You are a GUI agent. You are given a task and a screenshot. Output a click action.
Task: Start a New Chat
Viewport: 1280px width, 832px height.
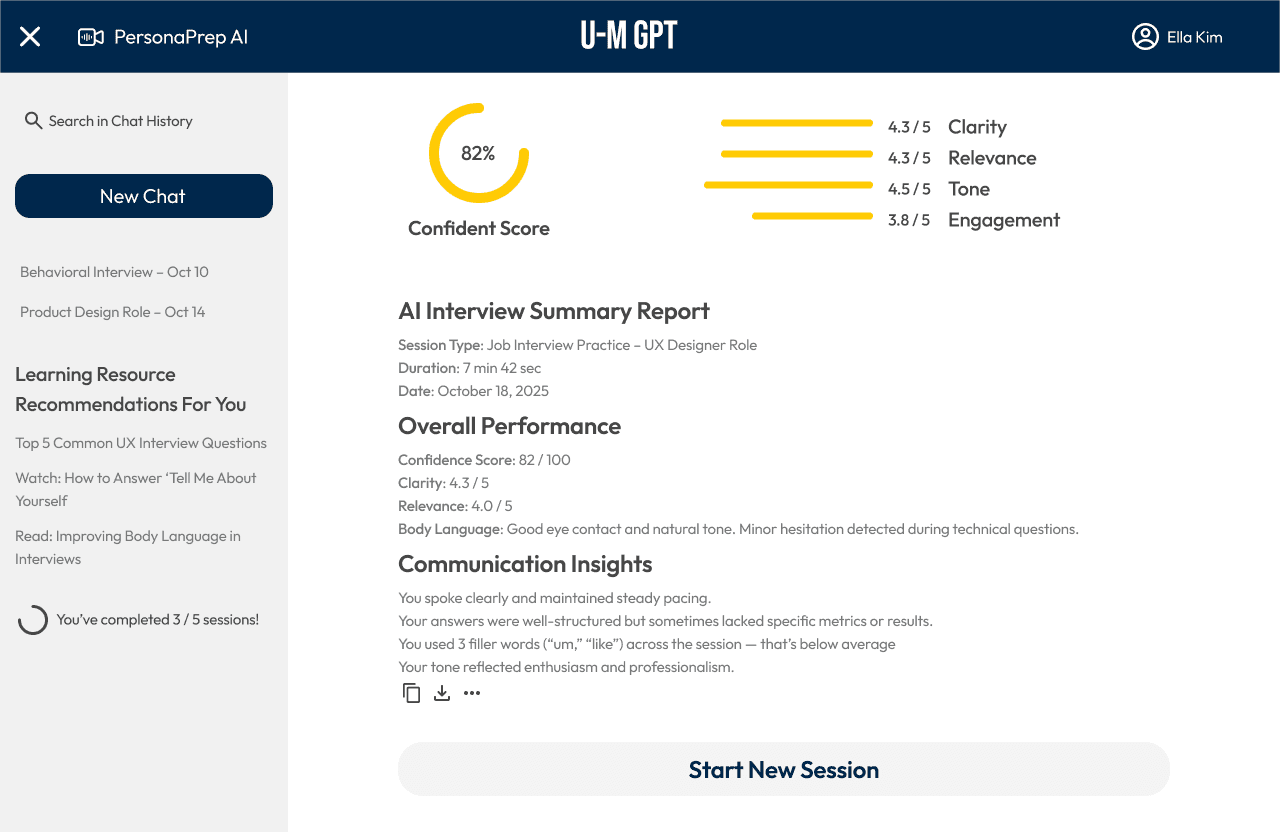coord(144,196)
